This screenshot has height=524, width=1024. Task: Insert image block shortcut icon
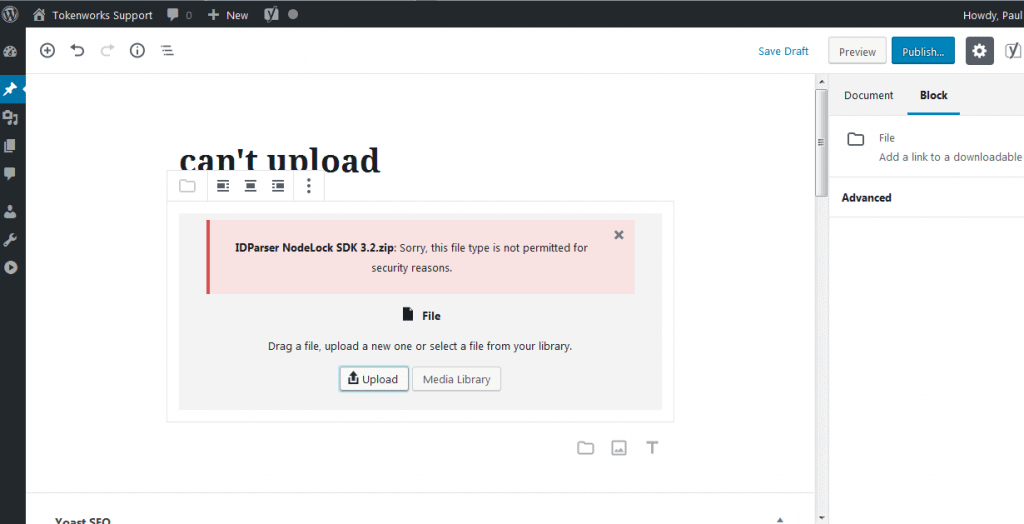[619, 448]
